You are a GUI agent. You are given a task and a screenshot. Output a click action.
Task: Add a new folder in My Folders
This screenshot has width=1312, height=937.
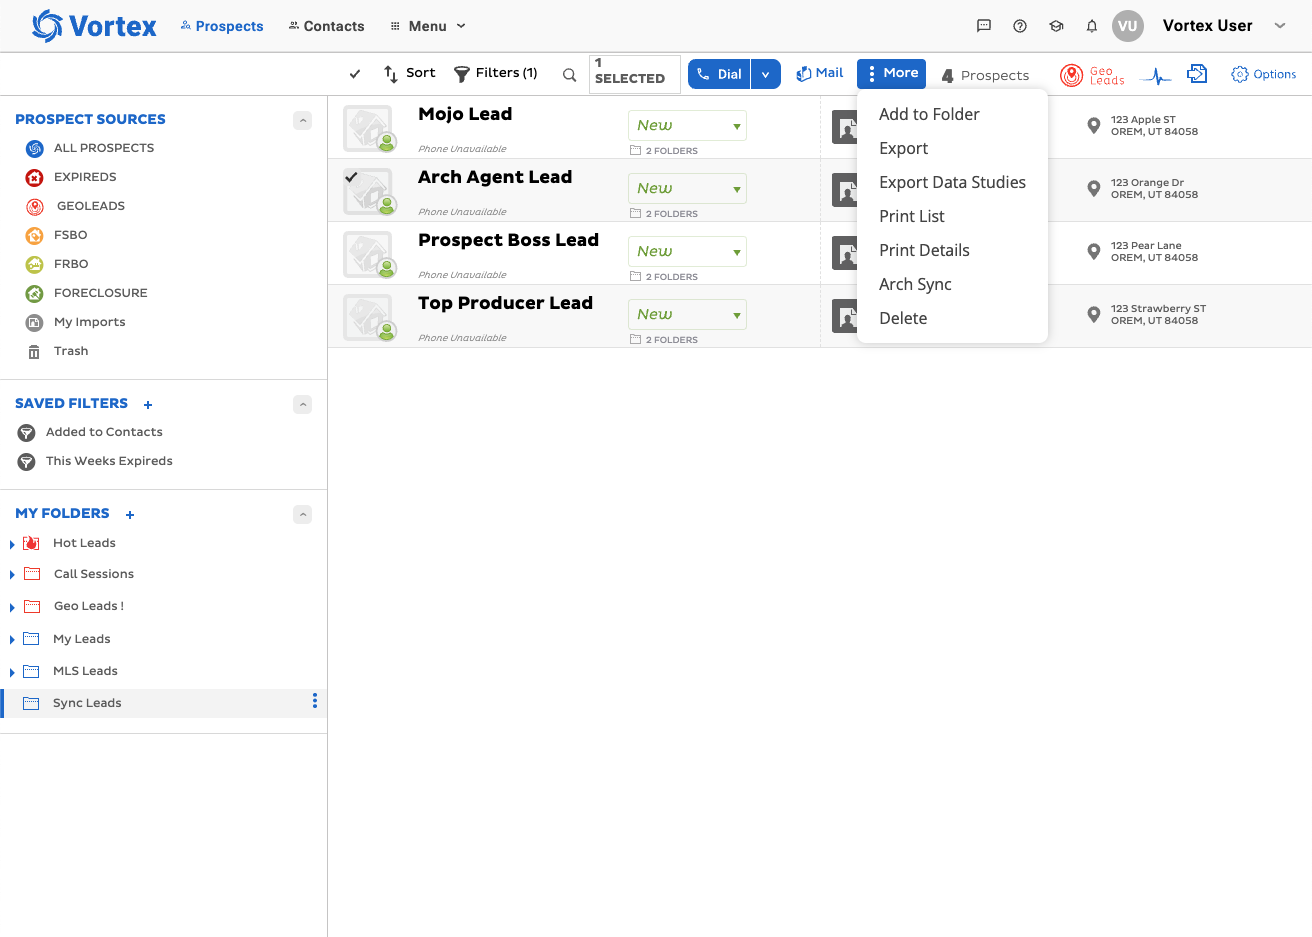click(x=130, y=515)
